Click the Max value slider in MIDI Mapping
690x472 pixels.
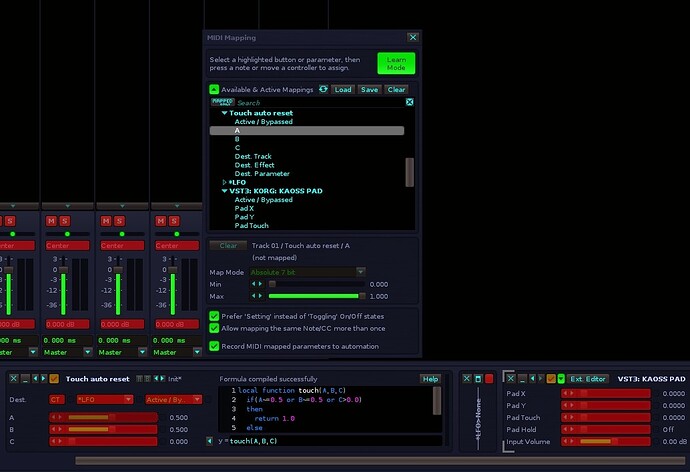tap(315, 296)
